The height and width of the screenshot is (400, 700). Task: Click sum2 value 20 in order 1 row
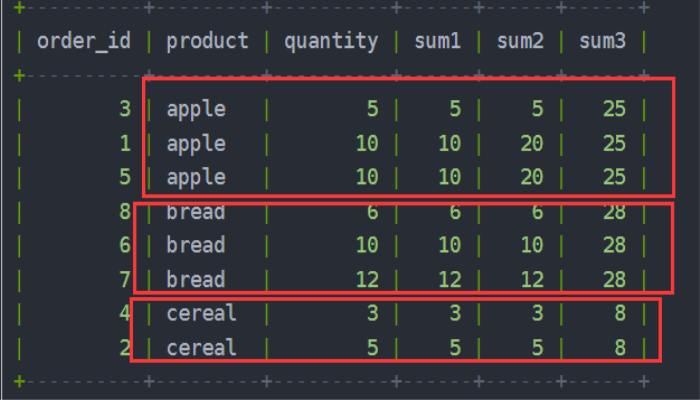[x=532, y=143]
